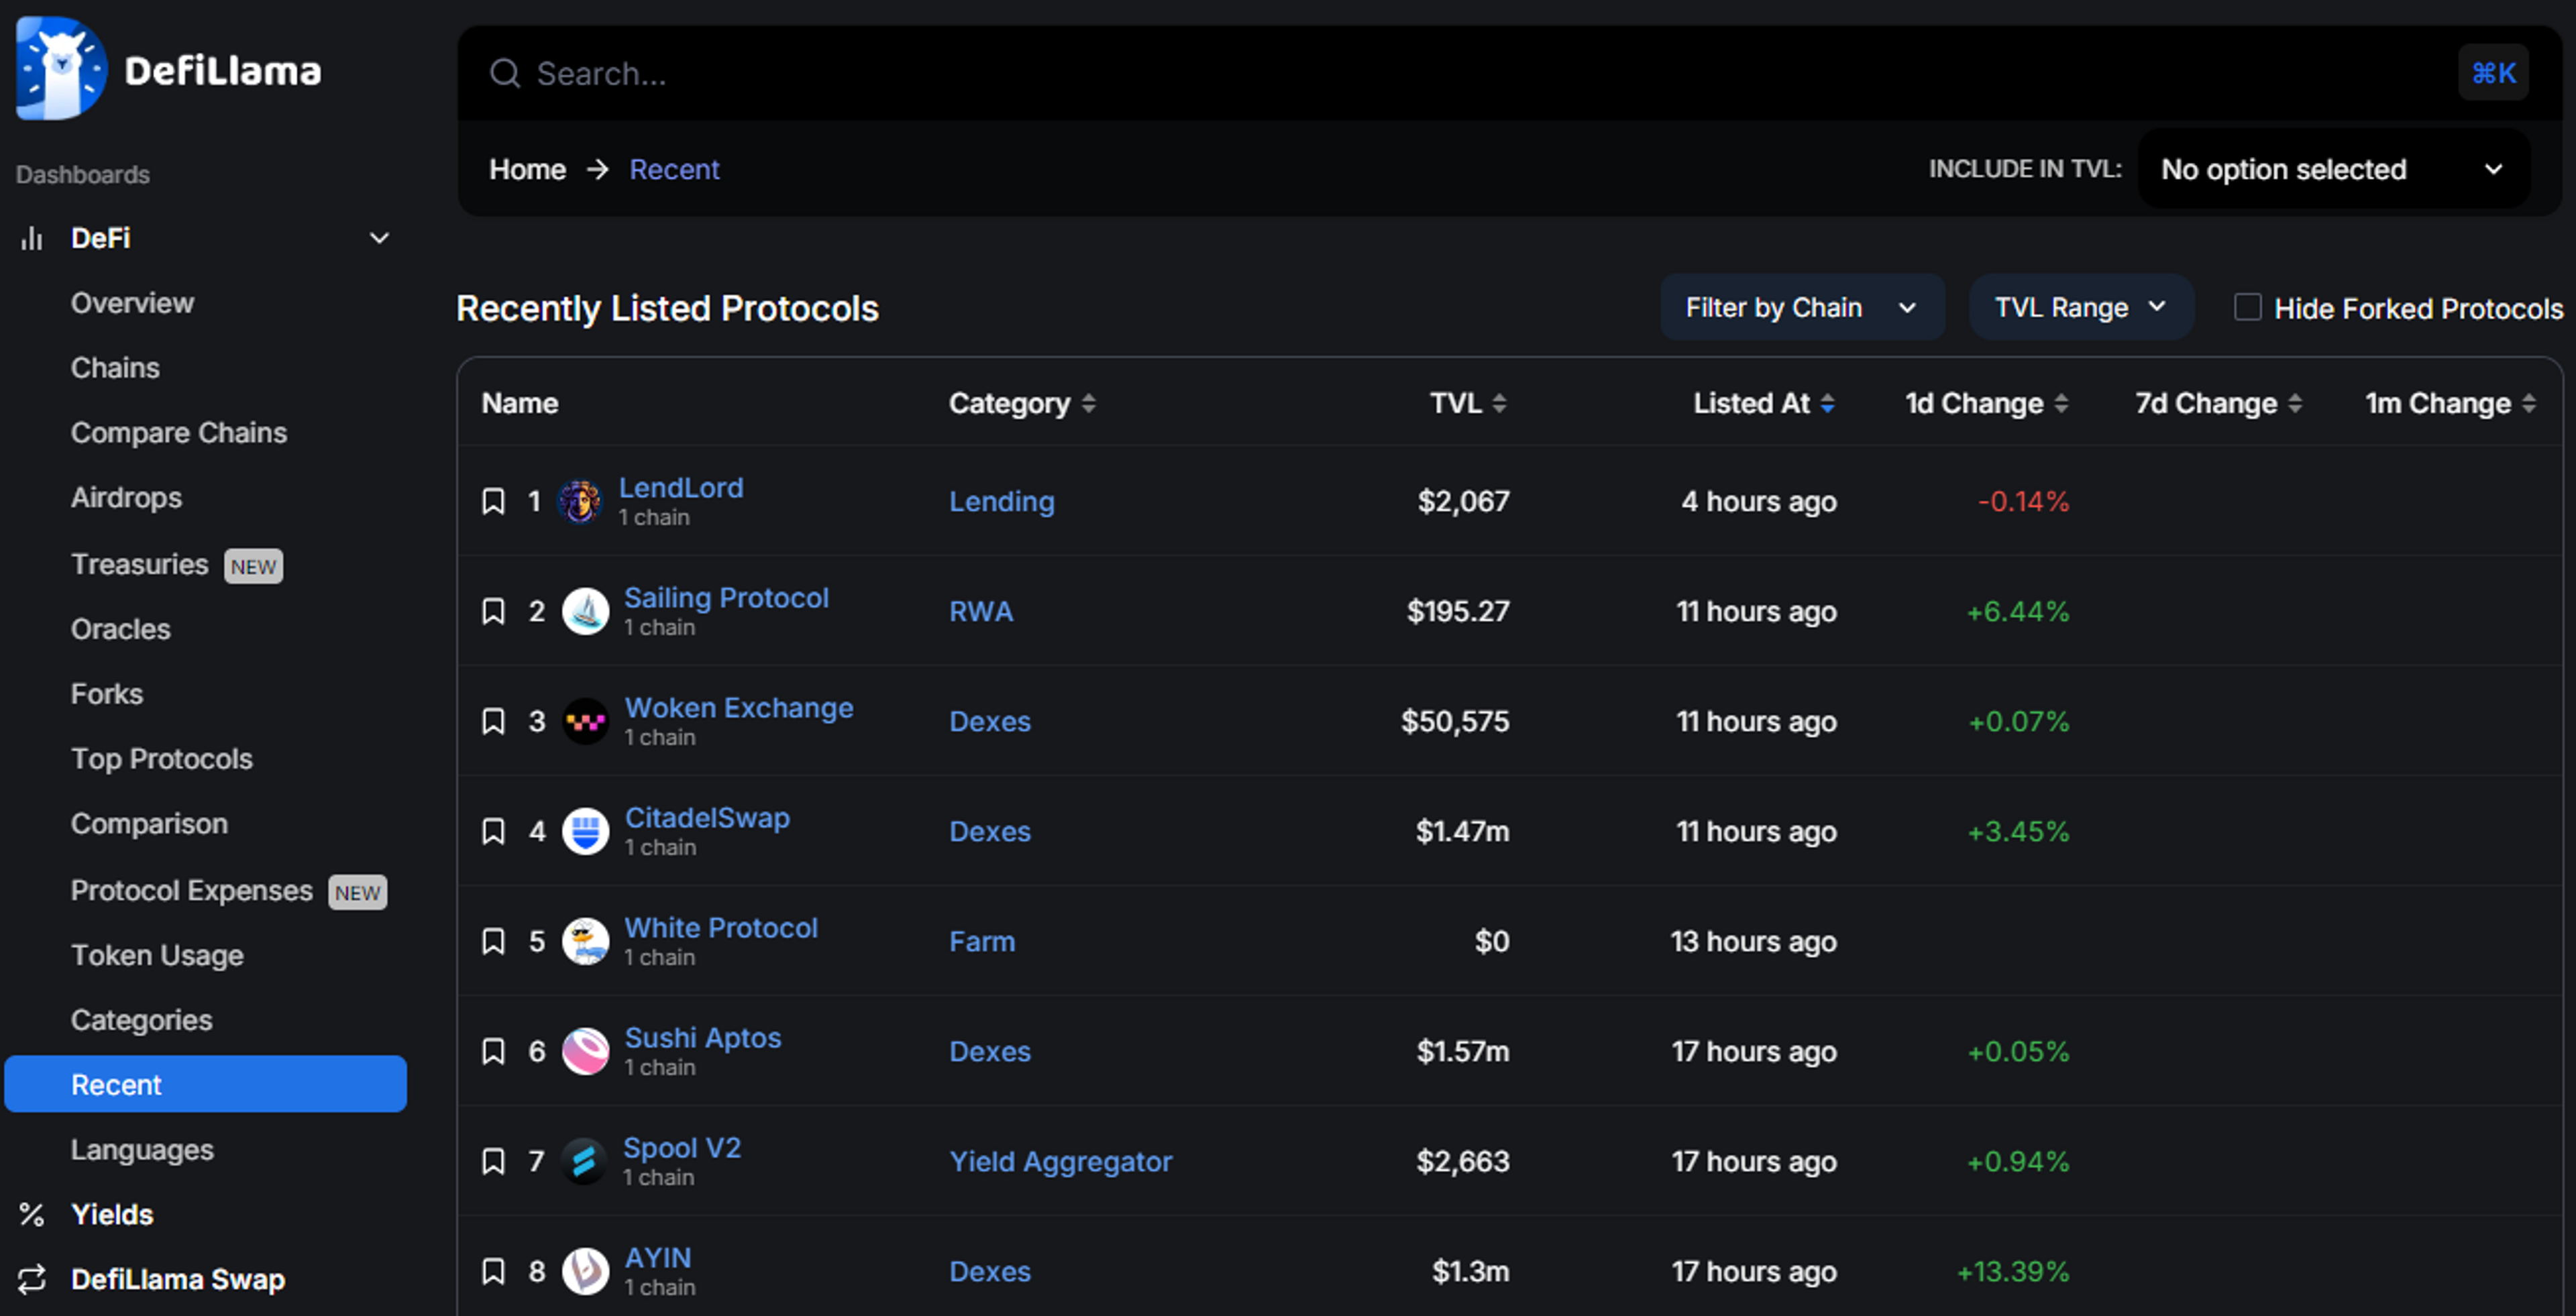Click the Spool V2 logo icon
Viewport: 2576px width, 1316px height.
pyautogui.click(x=584, y=1161)
